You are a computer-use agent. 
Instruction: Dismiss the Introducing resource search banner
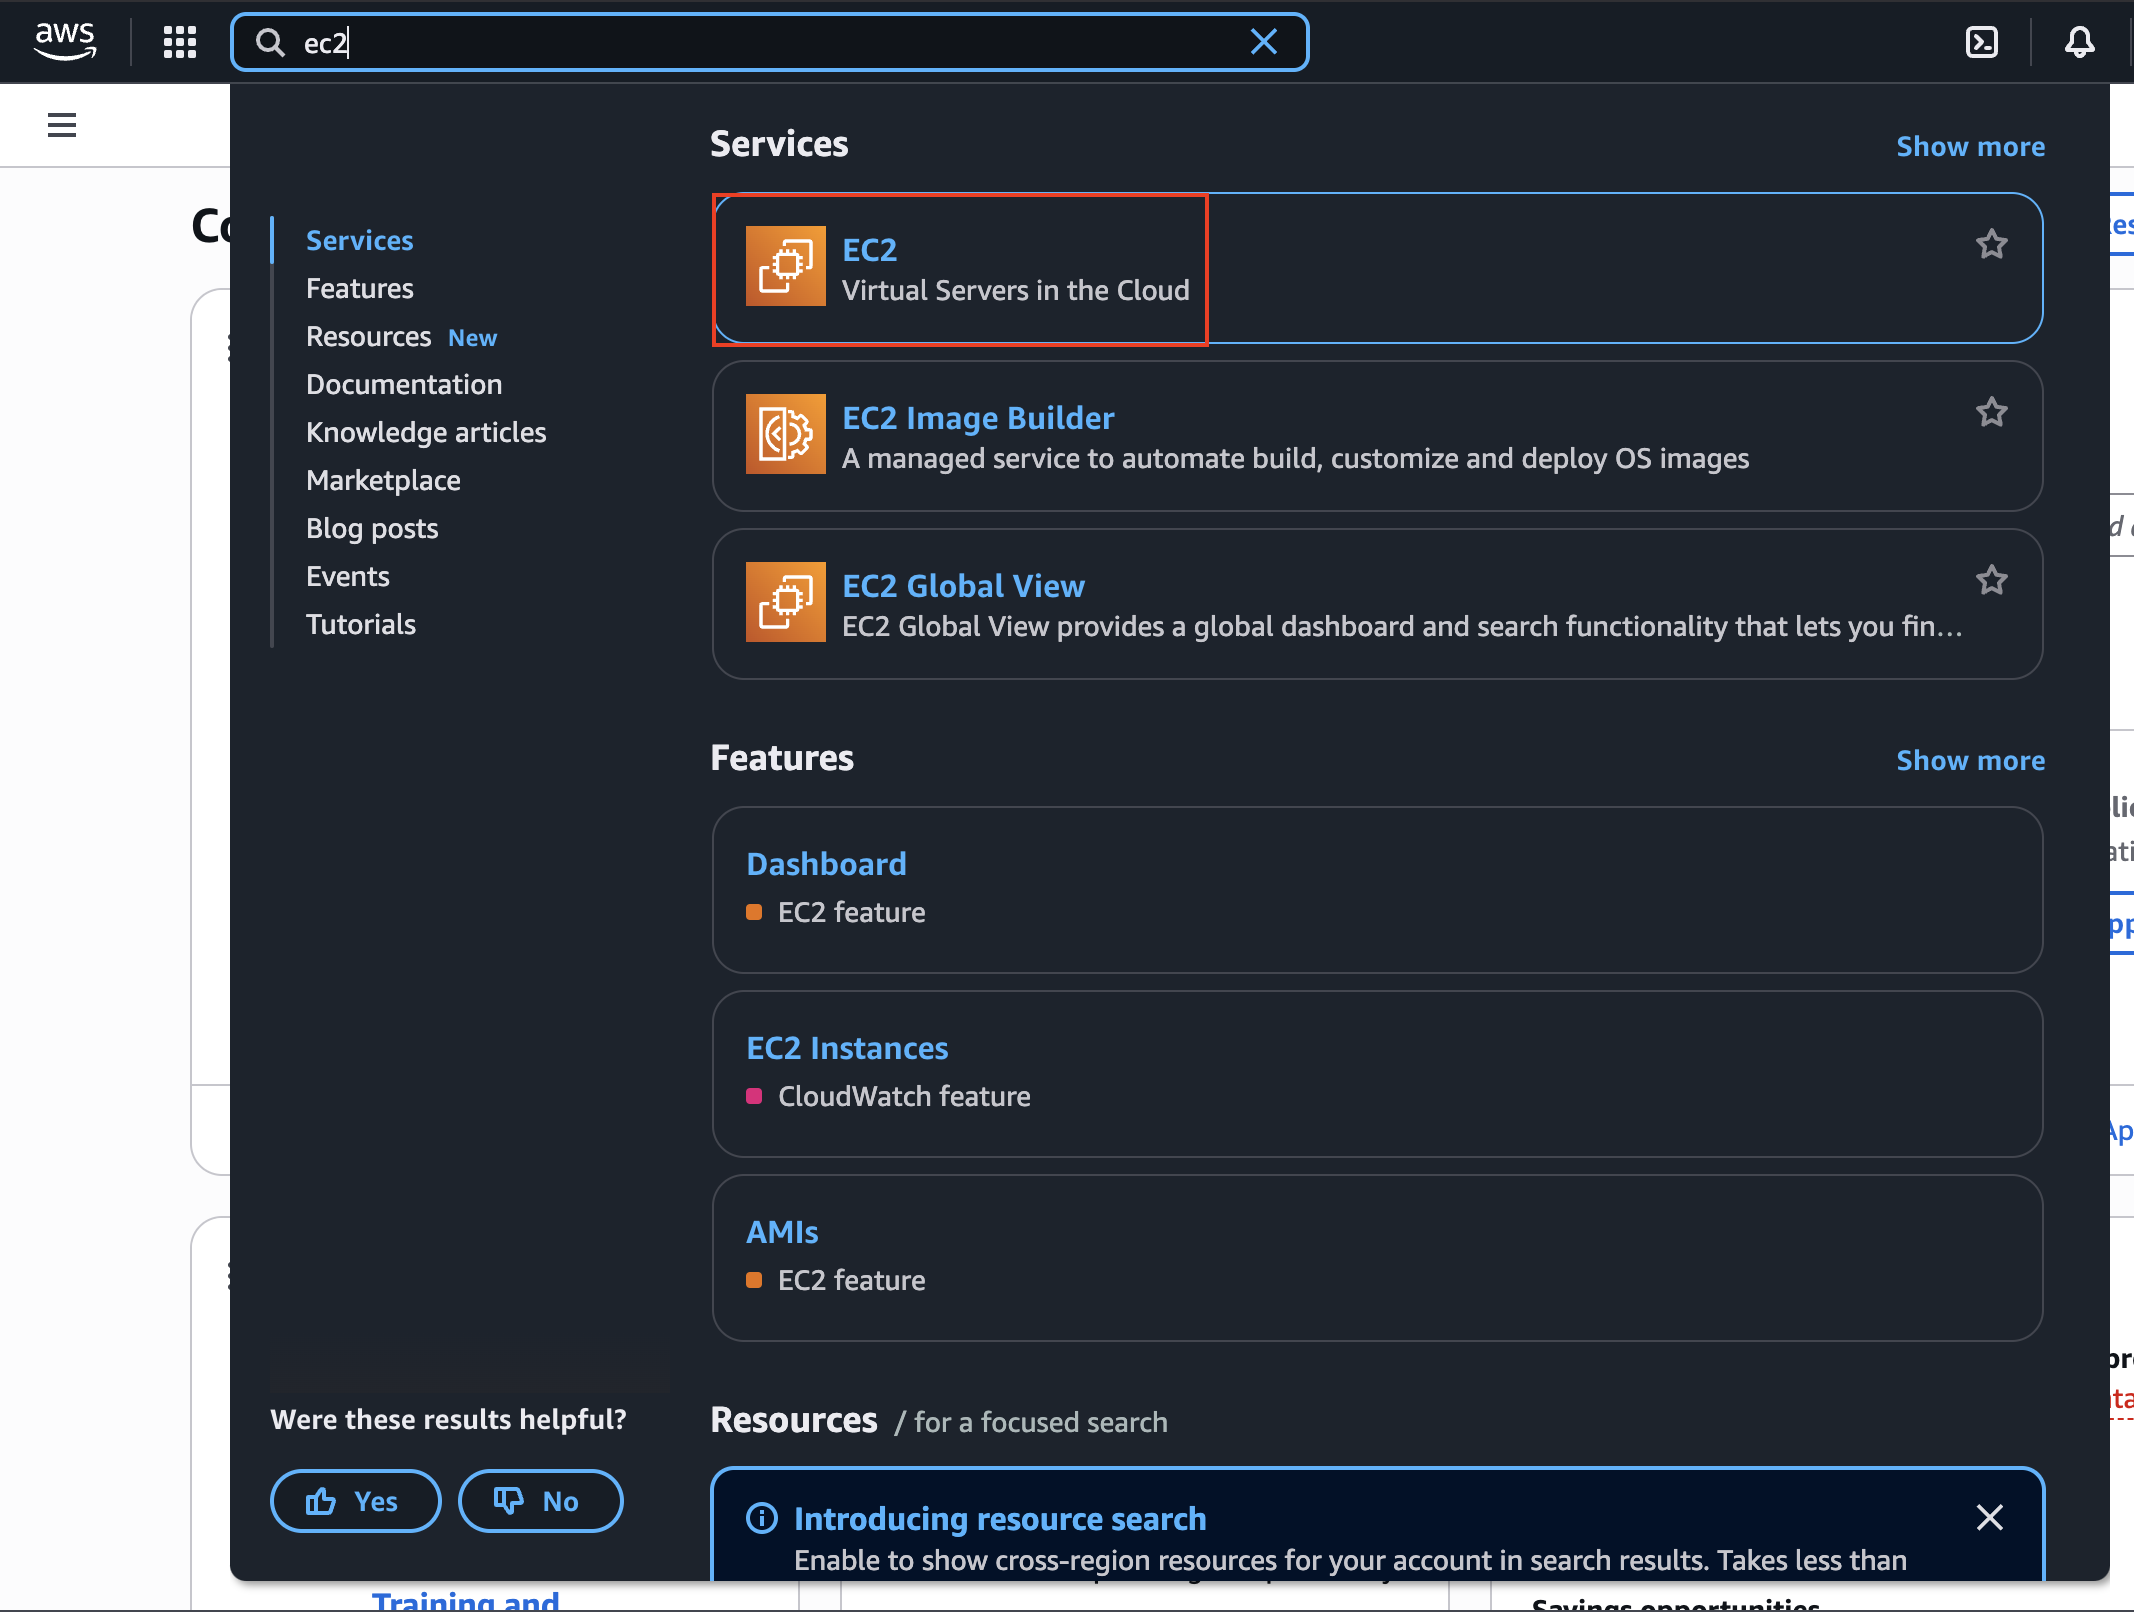(1990, 1518)
